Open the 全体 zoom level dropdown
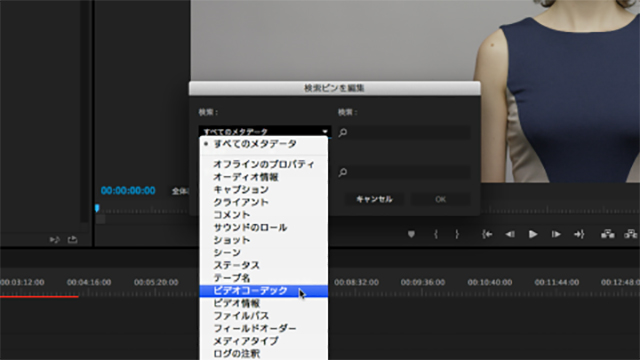 pyautogui.click(x=180, y=191)
